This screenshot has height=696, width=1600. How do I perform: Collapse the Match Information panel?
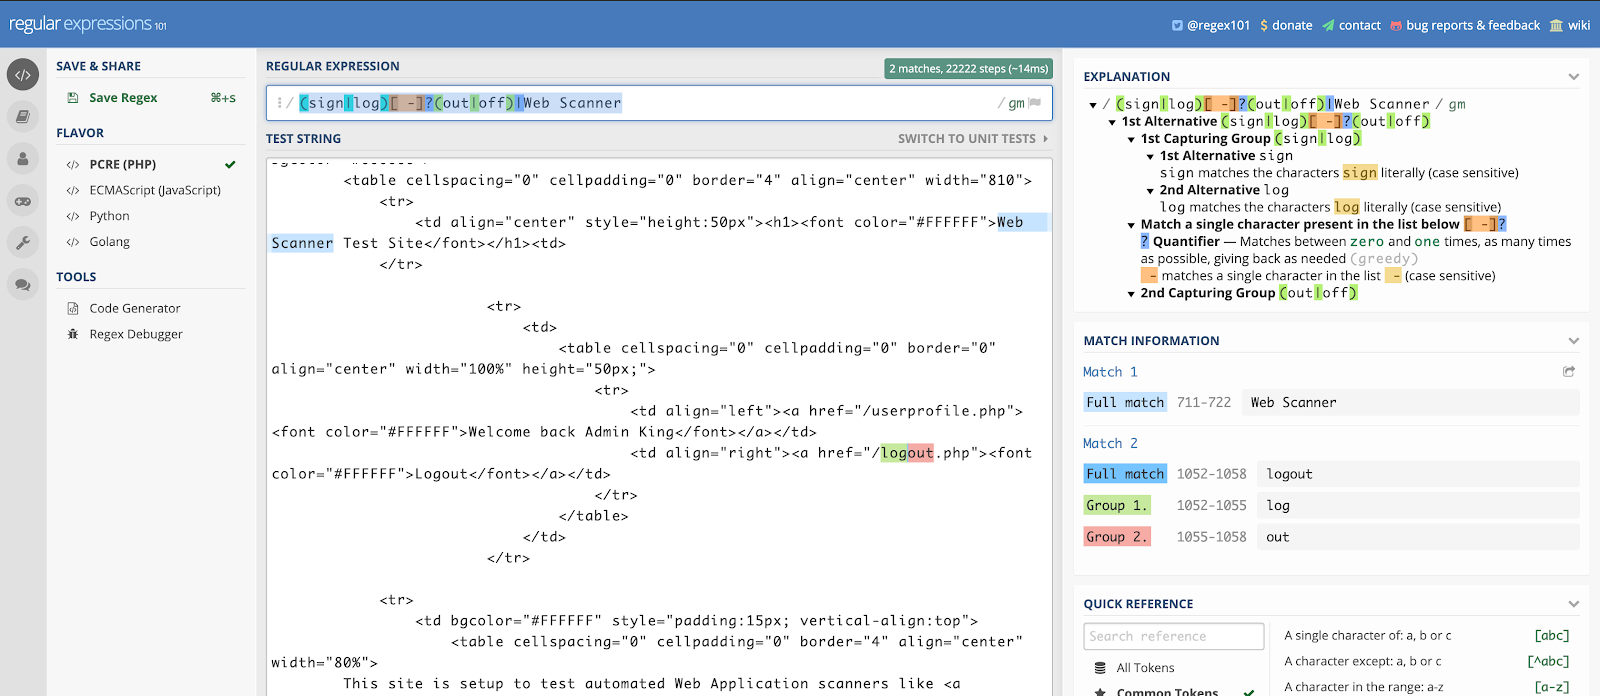click(1573, 341)
